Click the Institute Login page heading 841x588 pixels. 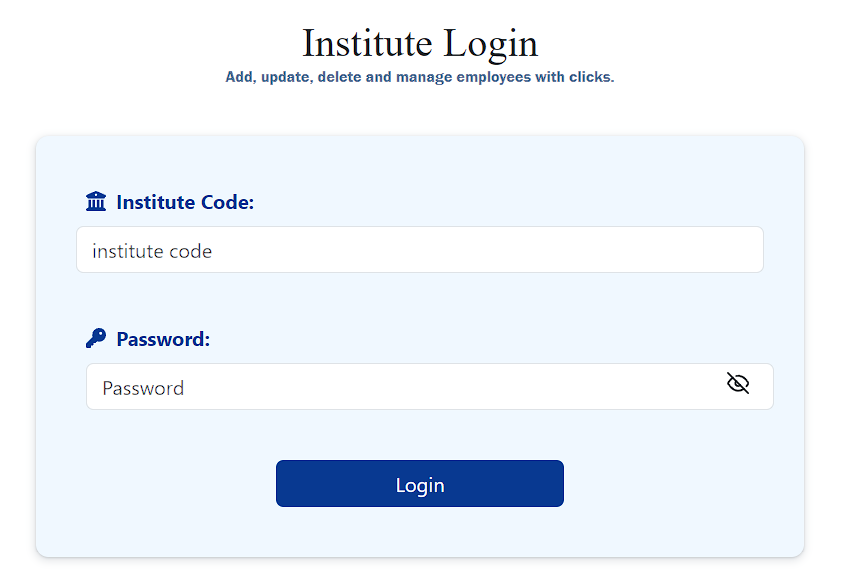[x=420, y=43]
